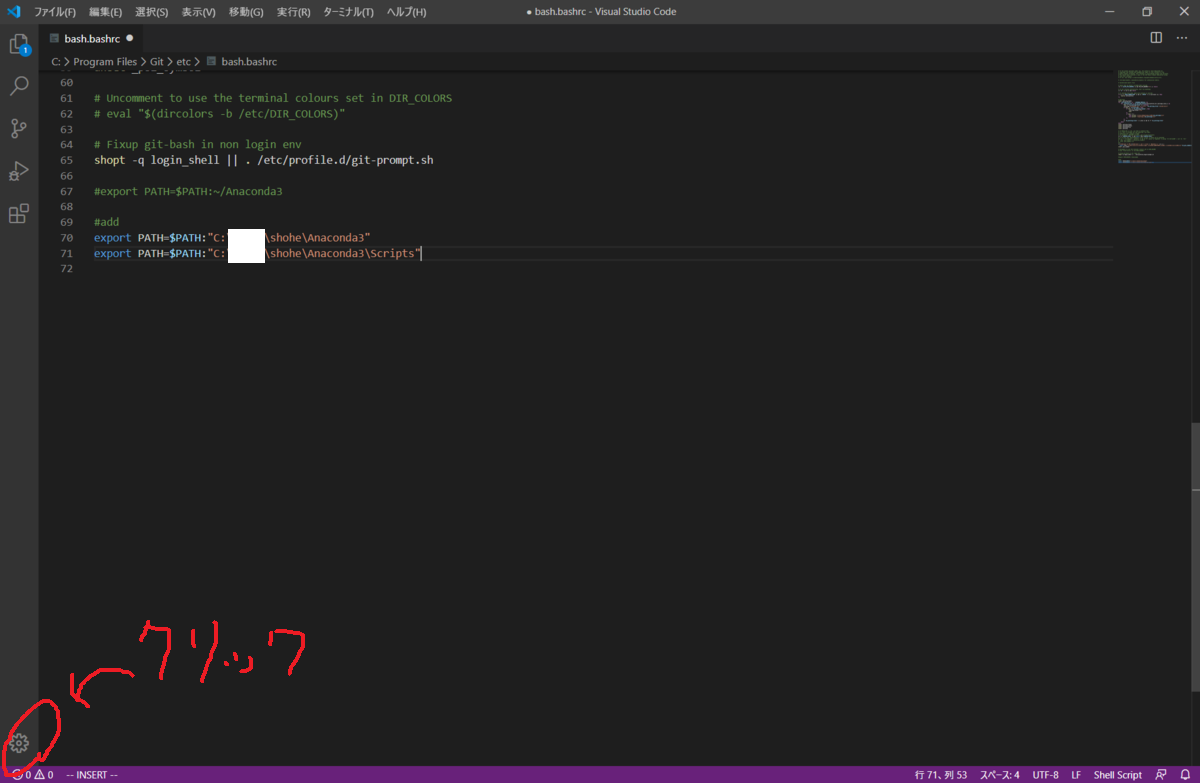Open the Source Control icon

coord(19,128)
